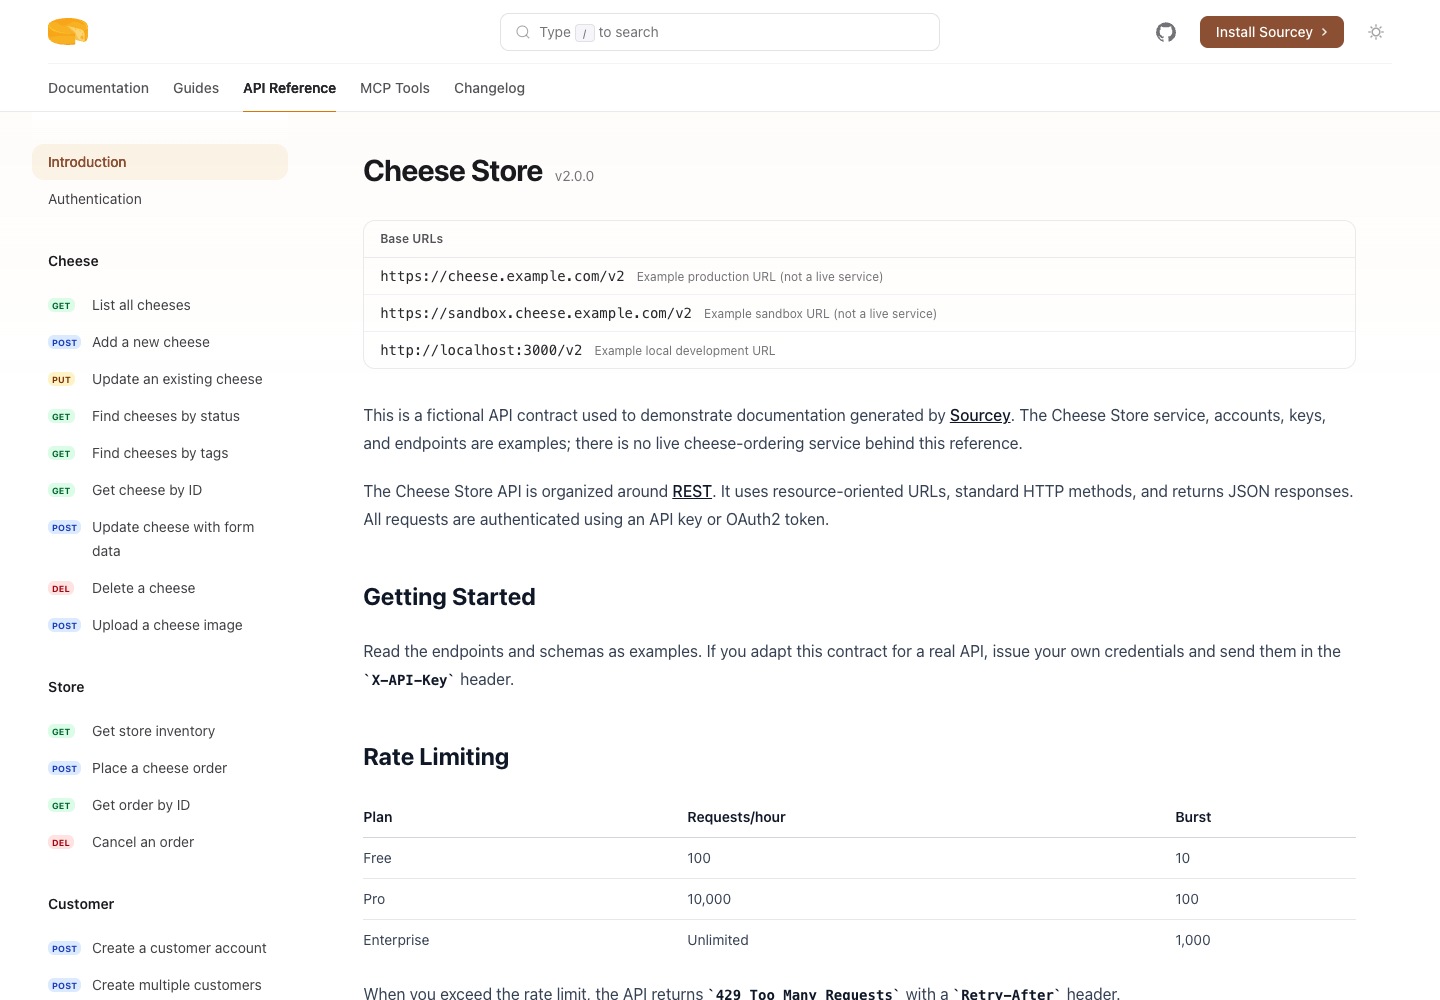The width and height of the screenshot is (1440, 1000).
Task: Follow the REST link in the paragraph
Action: (x=692, y=491)
